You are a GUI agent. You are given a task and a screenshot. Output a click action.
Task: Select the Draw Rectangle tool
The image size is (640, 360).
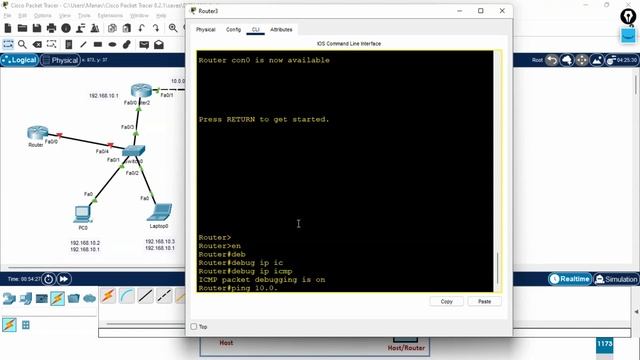(x=98, y=44)
